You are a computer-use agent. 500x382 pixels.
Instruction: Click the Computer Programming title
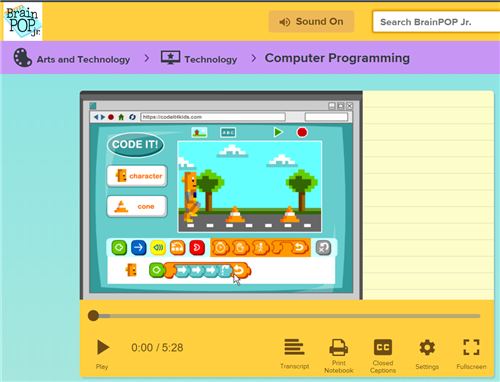(x=337, y=58)
